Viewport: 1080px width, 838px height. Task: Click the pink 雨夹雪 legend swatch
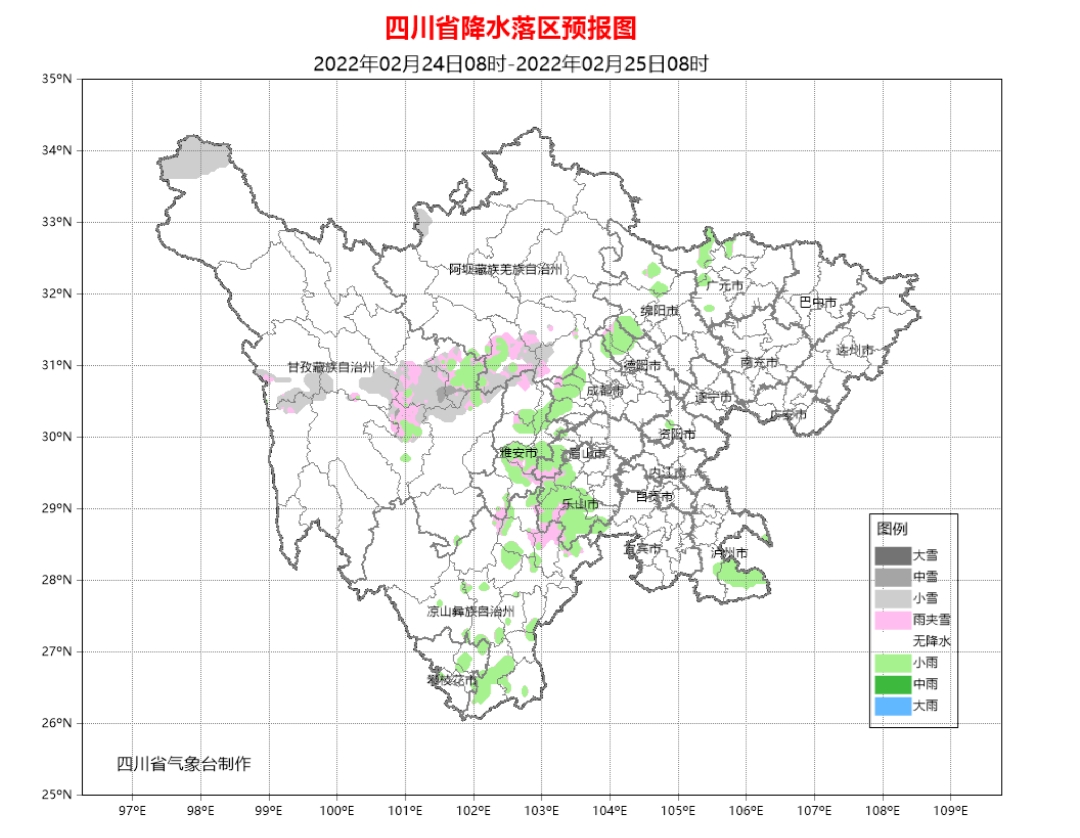(x=892, y=620)
